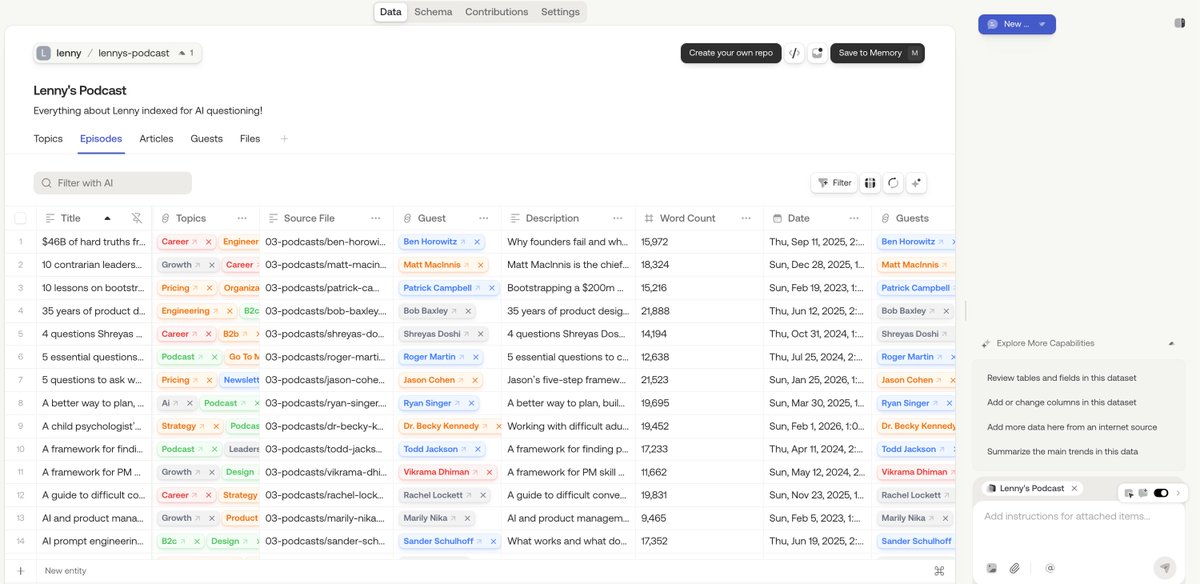Switch to the Data tab
The width and height of the screenshot is (1200, 584).
pos(391,12)
